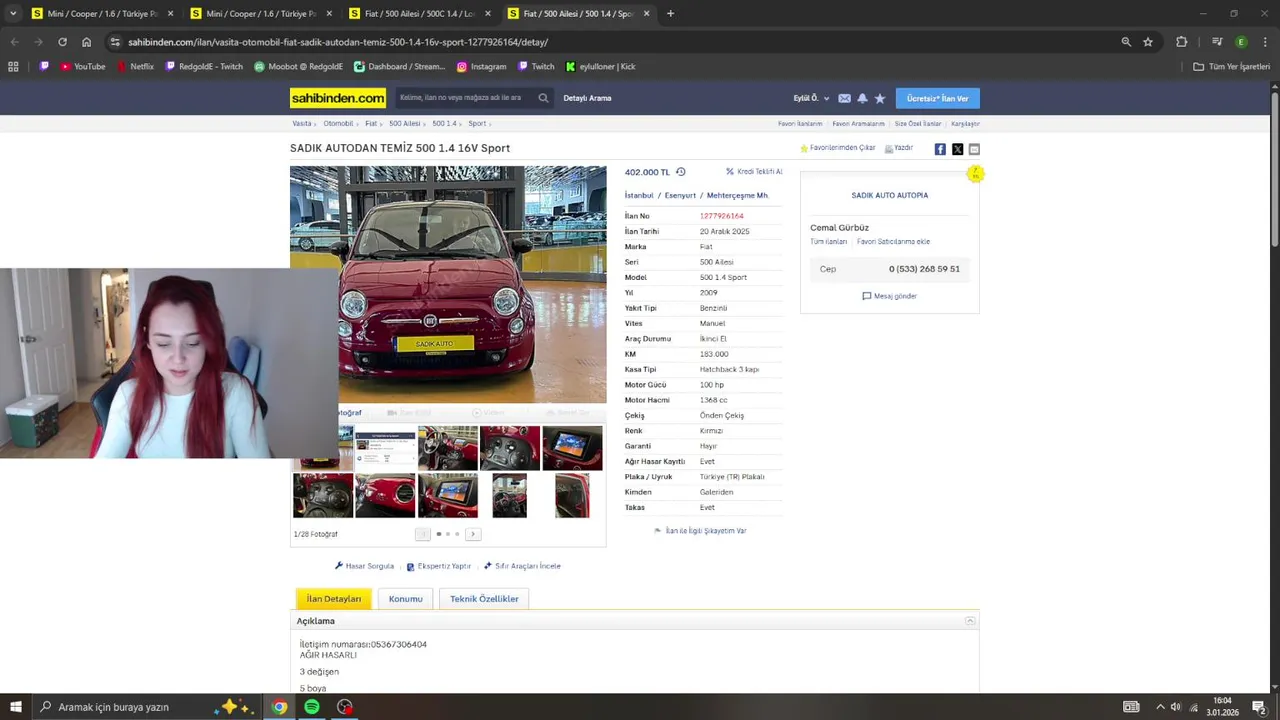Collapse the Açıklama section chevron
The width and height of the screenshot is (1280, 720).
pos(970,621)
